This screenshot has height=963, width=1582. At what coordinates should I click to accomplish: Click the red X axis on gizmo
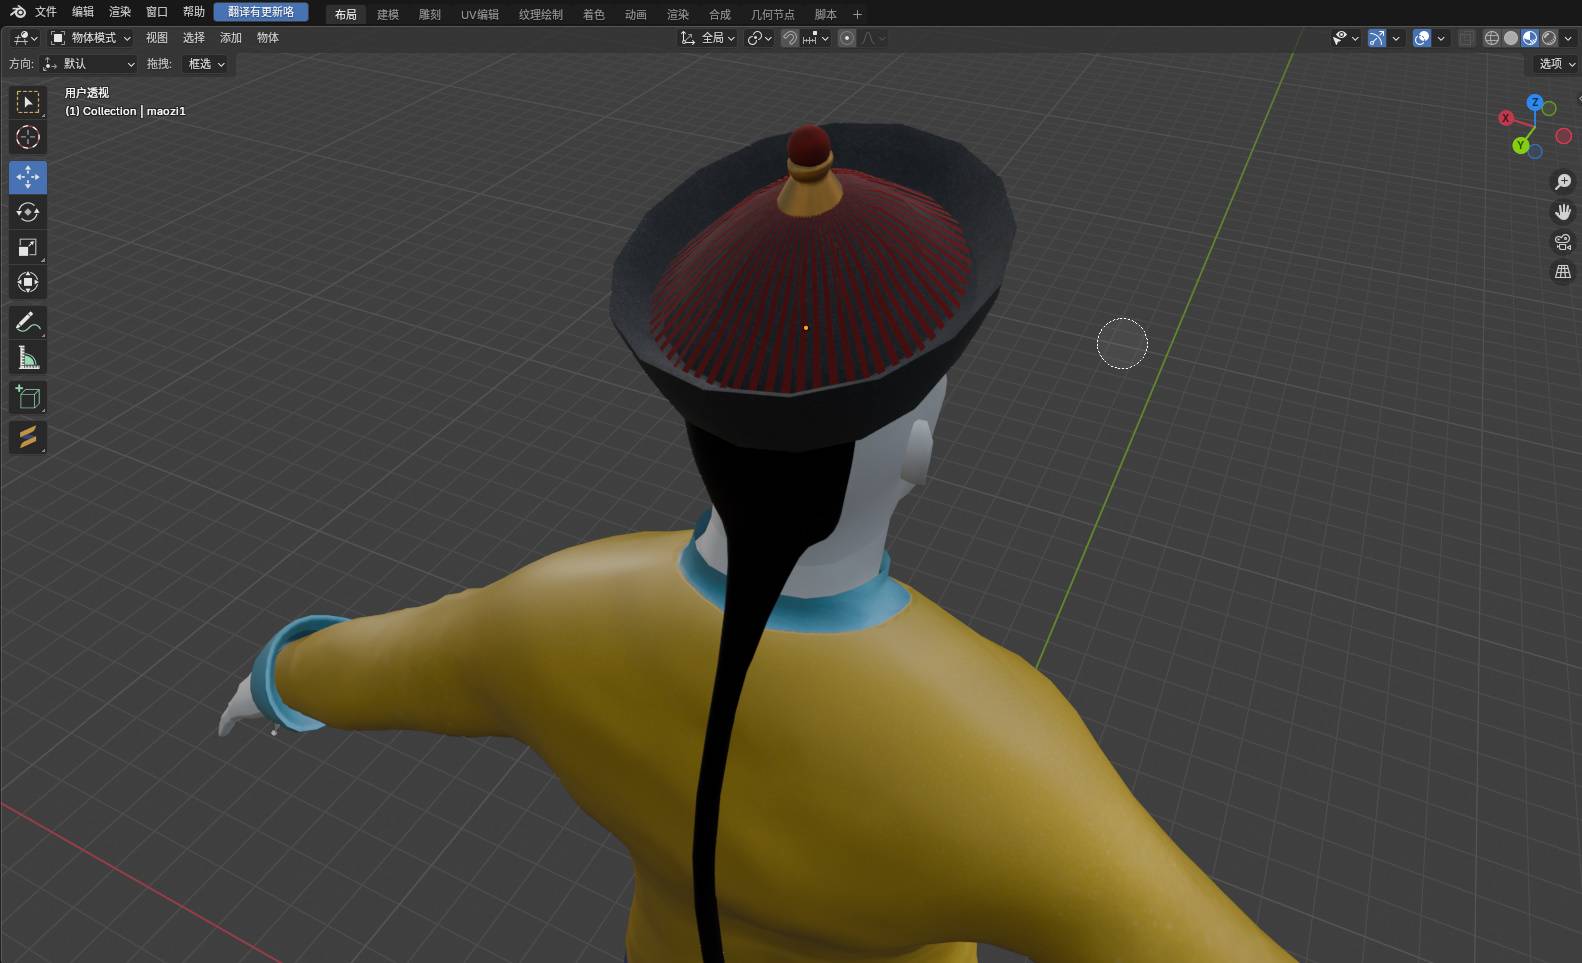coord(1505,118)
